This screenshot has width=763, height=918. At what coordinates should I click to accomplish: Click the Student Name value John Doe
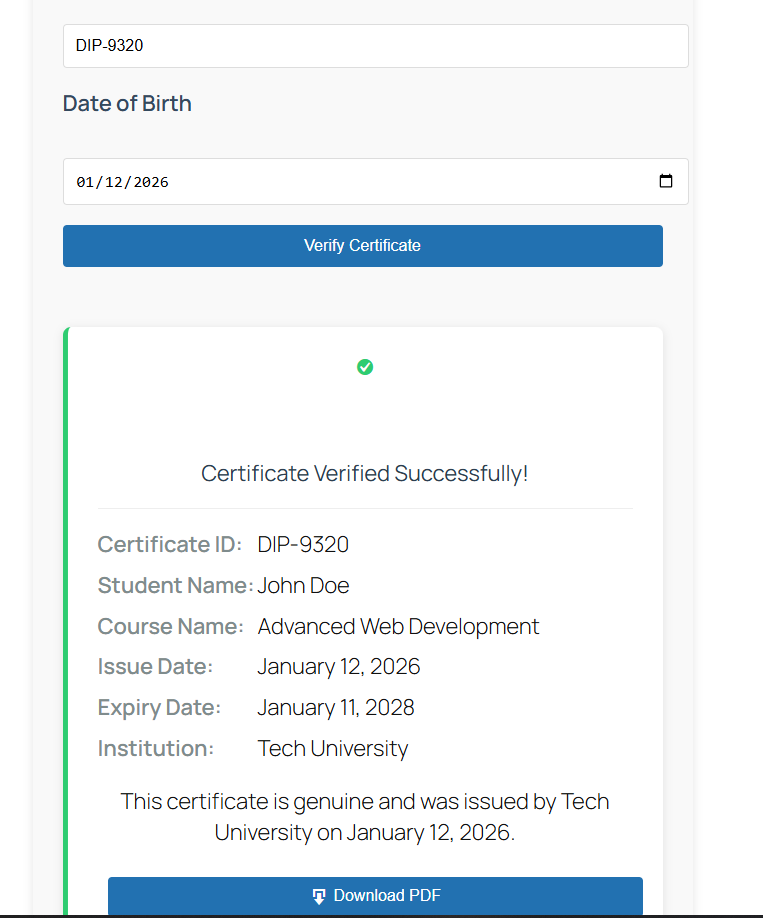303,585
